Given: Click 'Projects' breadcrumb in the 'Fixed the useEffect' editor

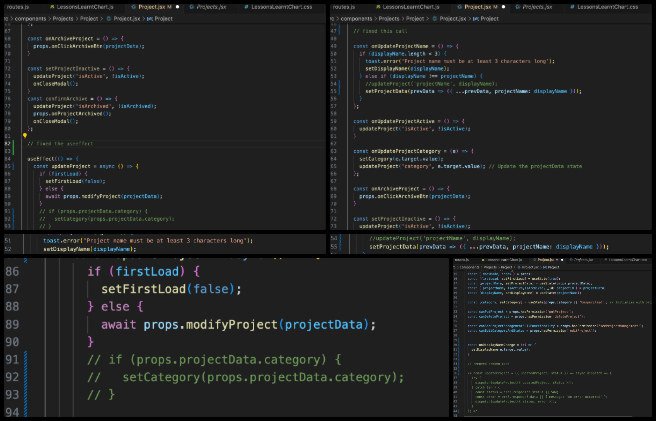Looking at the screenshot, I should [x=63, y=19].
